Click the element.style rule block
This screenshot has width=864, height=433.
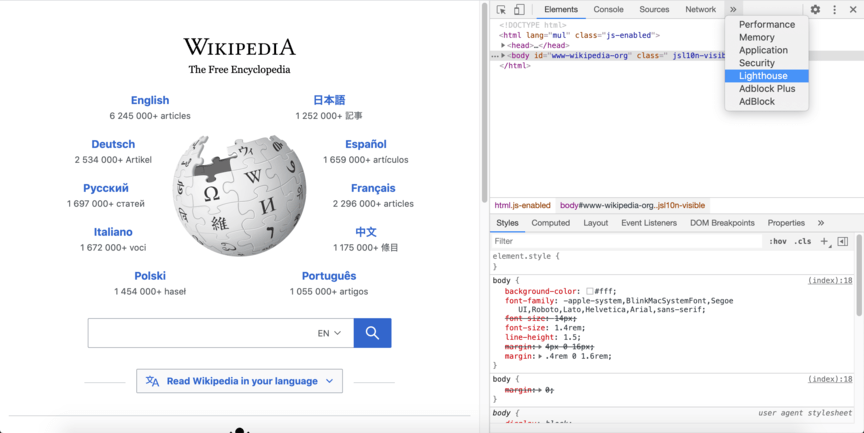click(x=673, y=261)
